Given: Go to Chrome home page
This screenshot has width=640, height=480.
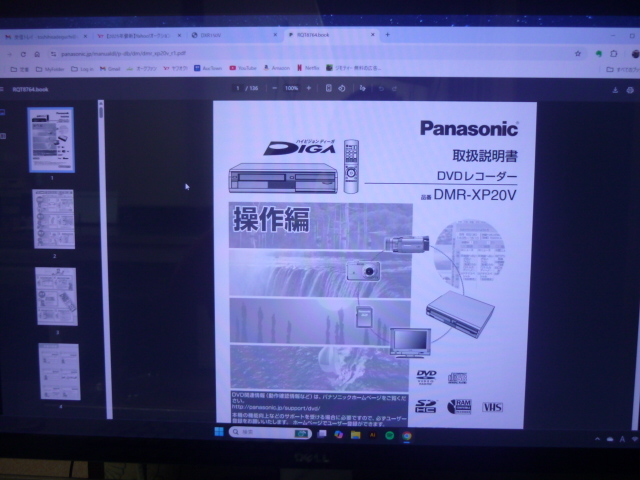Looking at the screenshot, I should pyautogui.click(x=37, y=54).
